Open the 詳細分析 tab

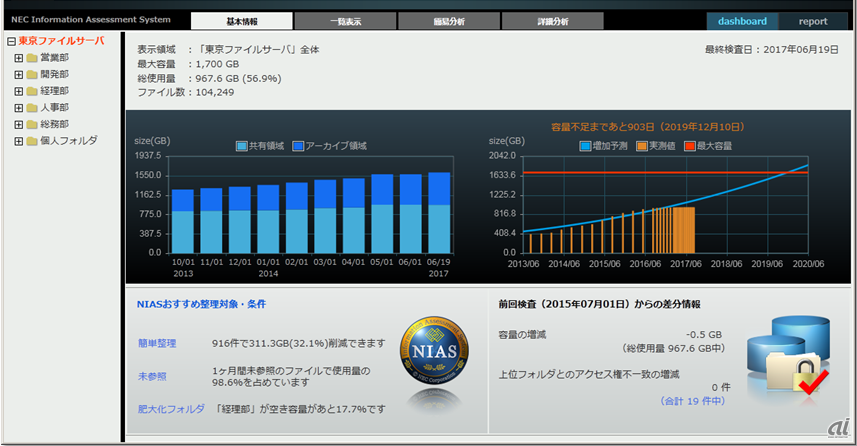click(x=553, y=21)
